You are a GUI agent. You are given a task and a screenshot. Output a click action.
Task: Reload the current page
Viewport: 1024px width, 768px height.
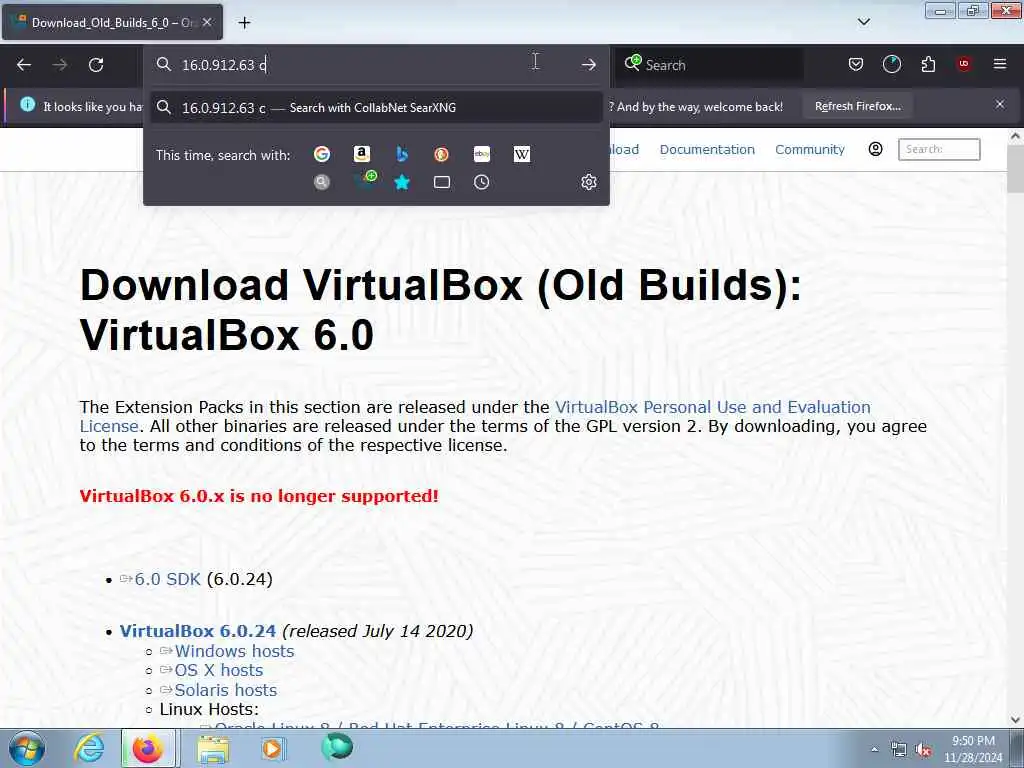[96, 65]
